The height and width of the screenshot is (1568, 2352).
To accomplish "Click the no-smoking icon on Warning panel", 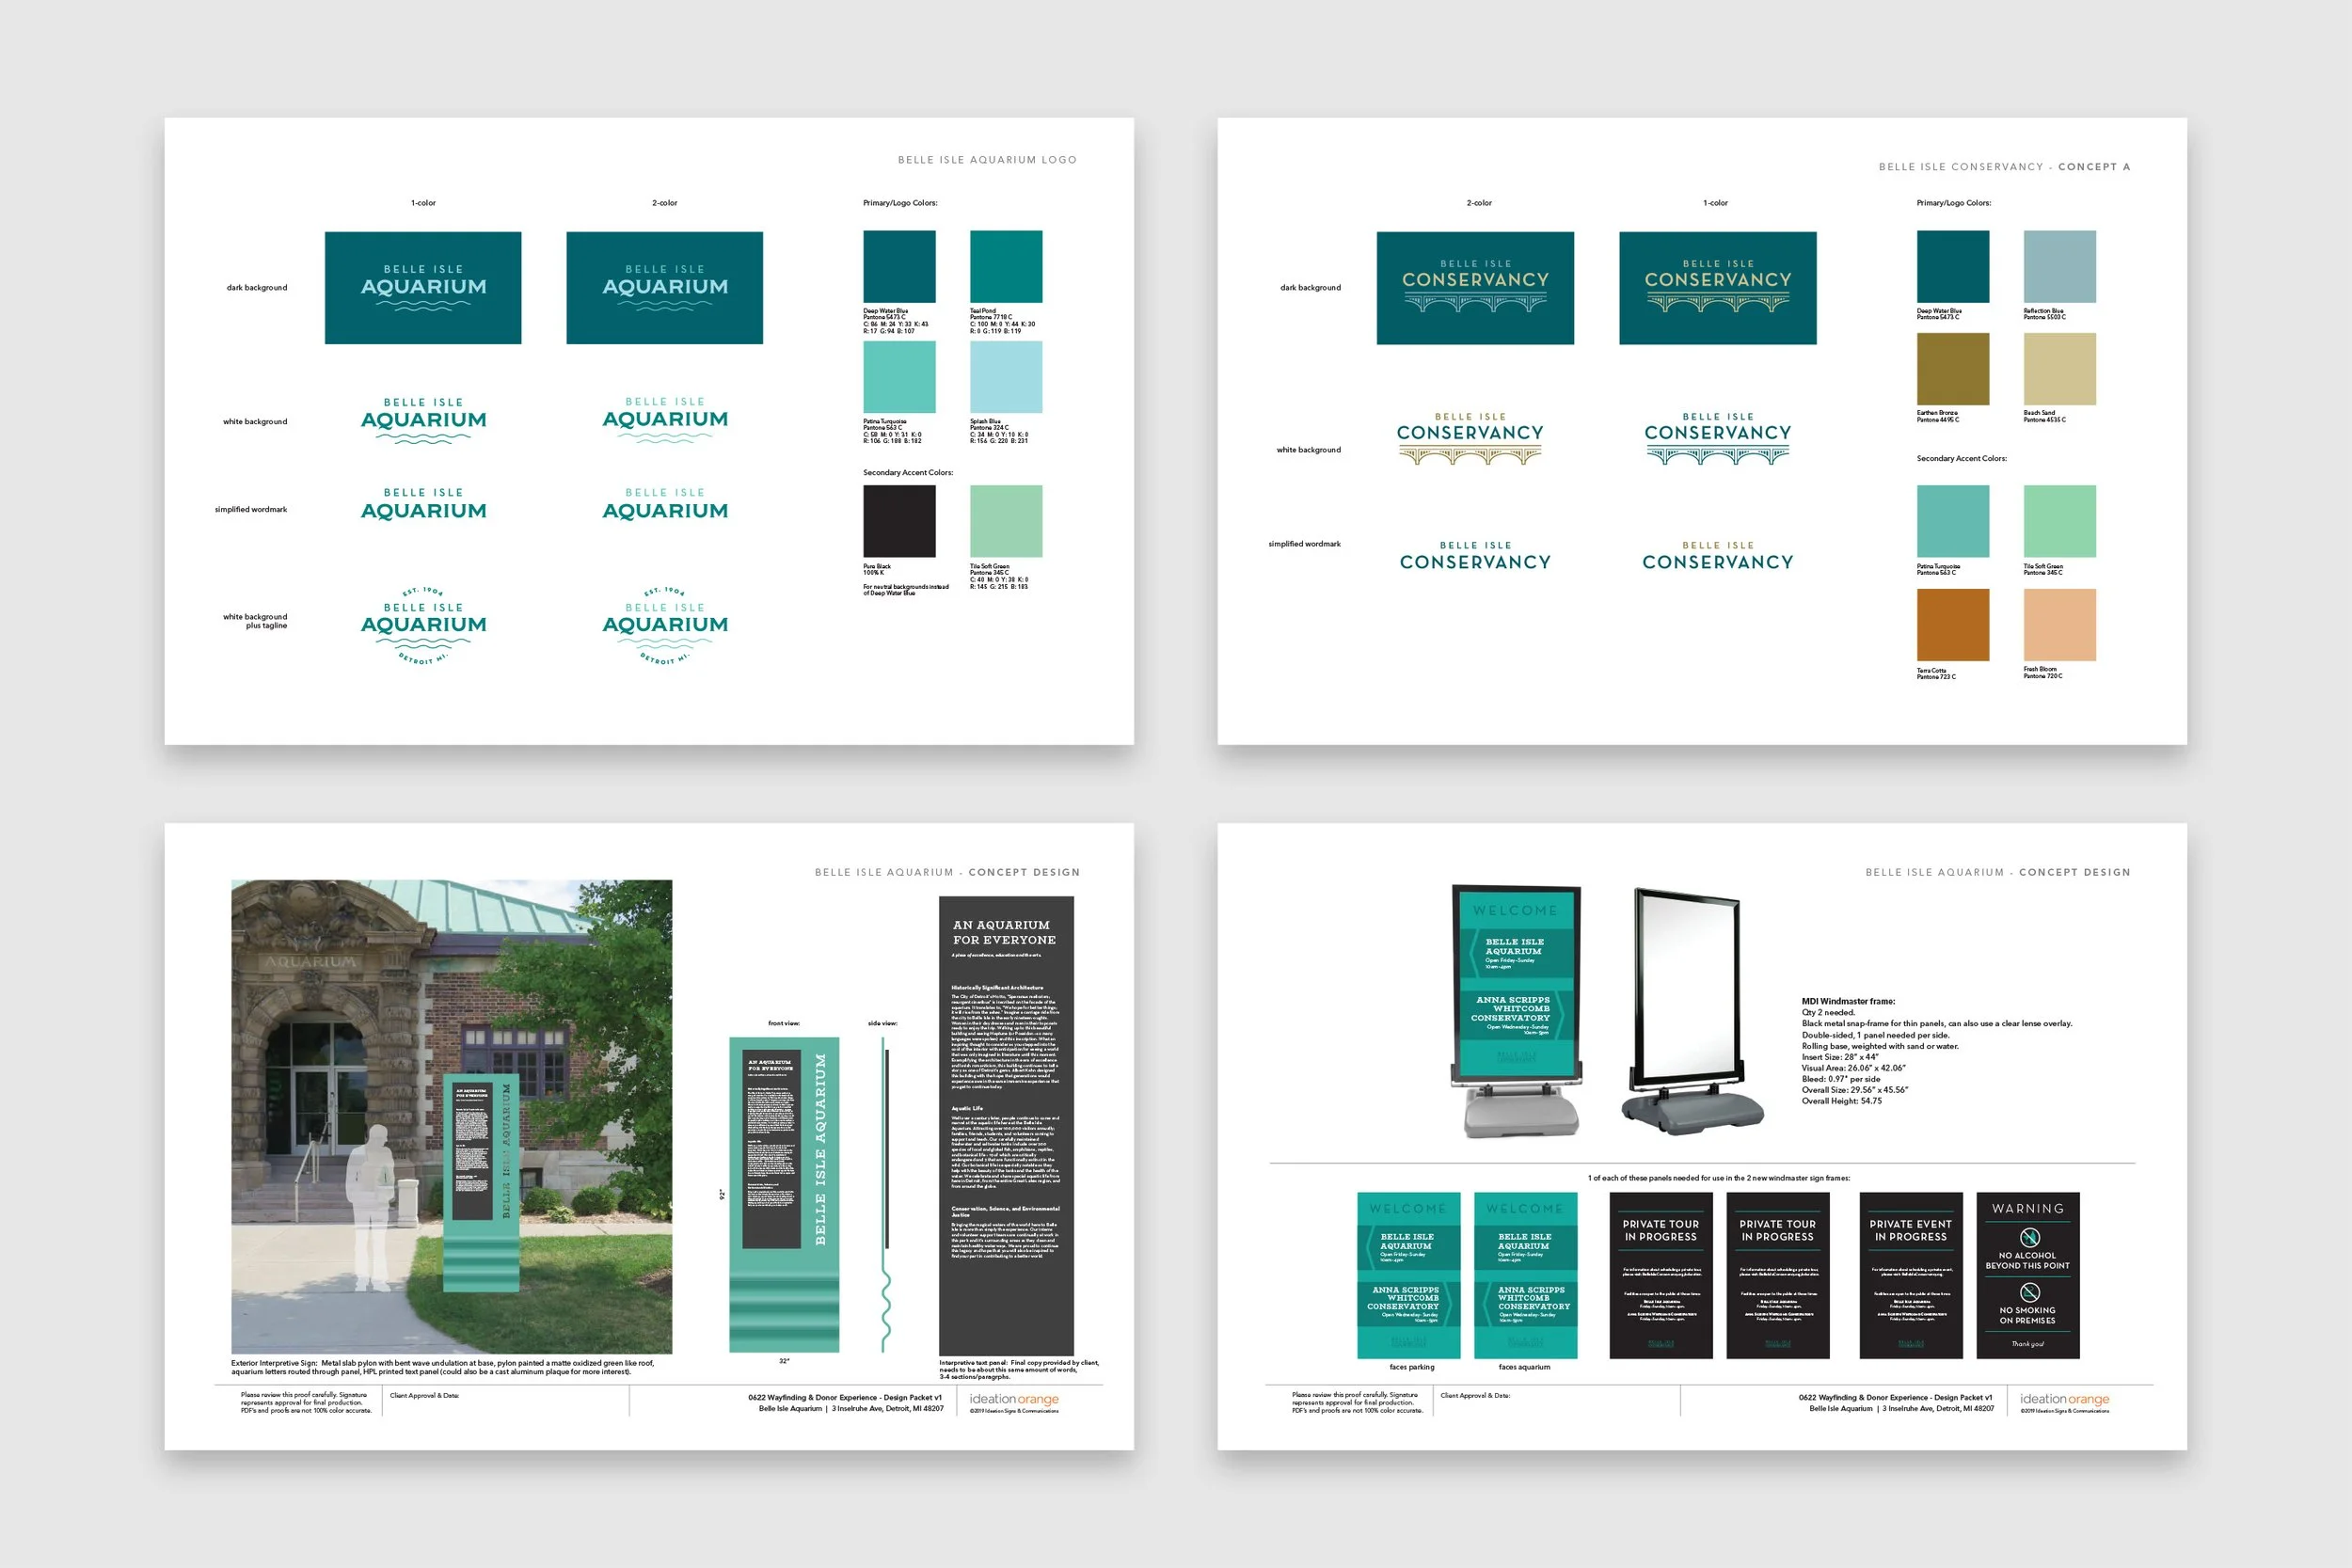I will [2028, 1292].
